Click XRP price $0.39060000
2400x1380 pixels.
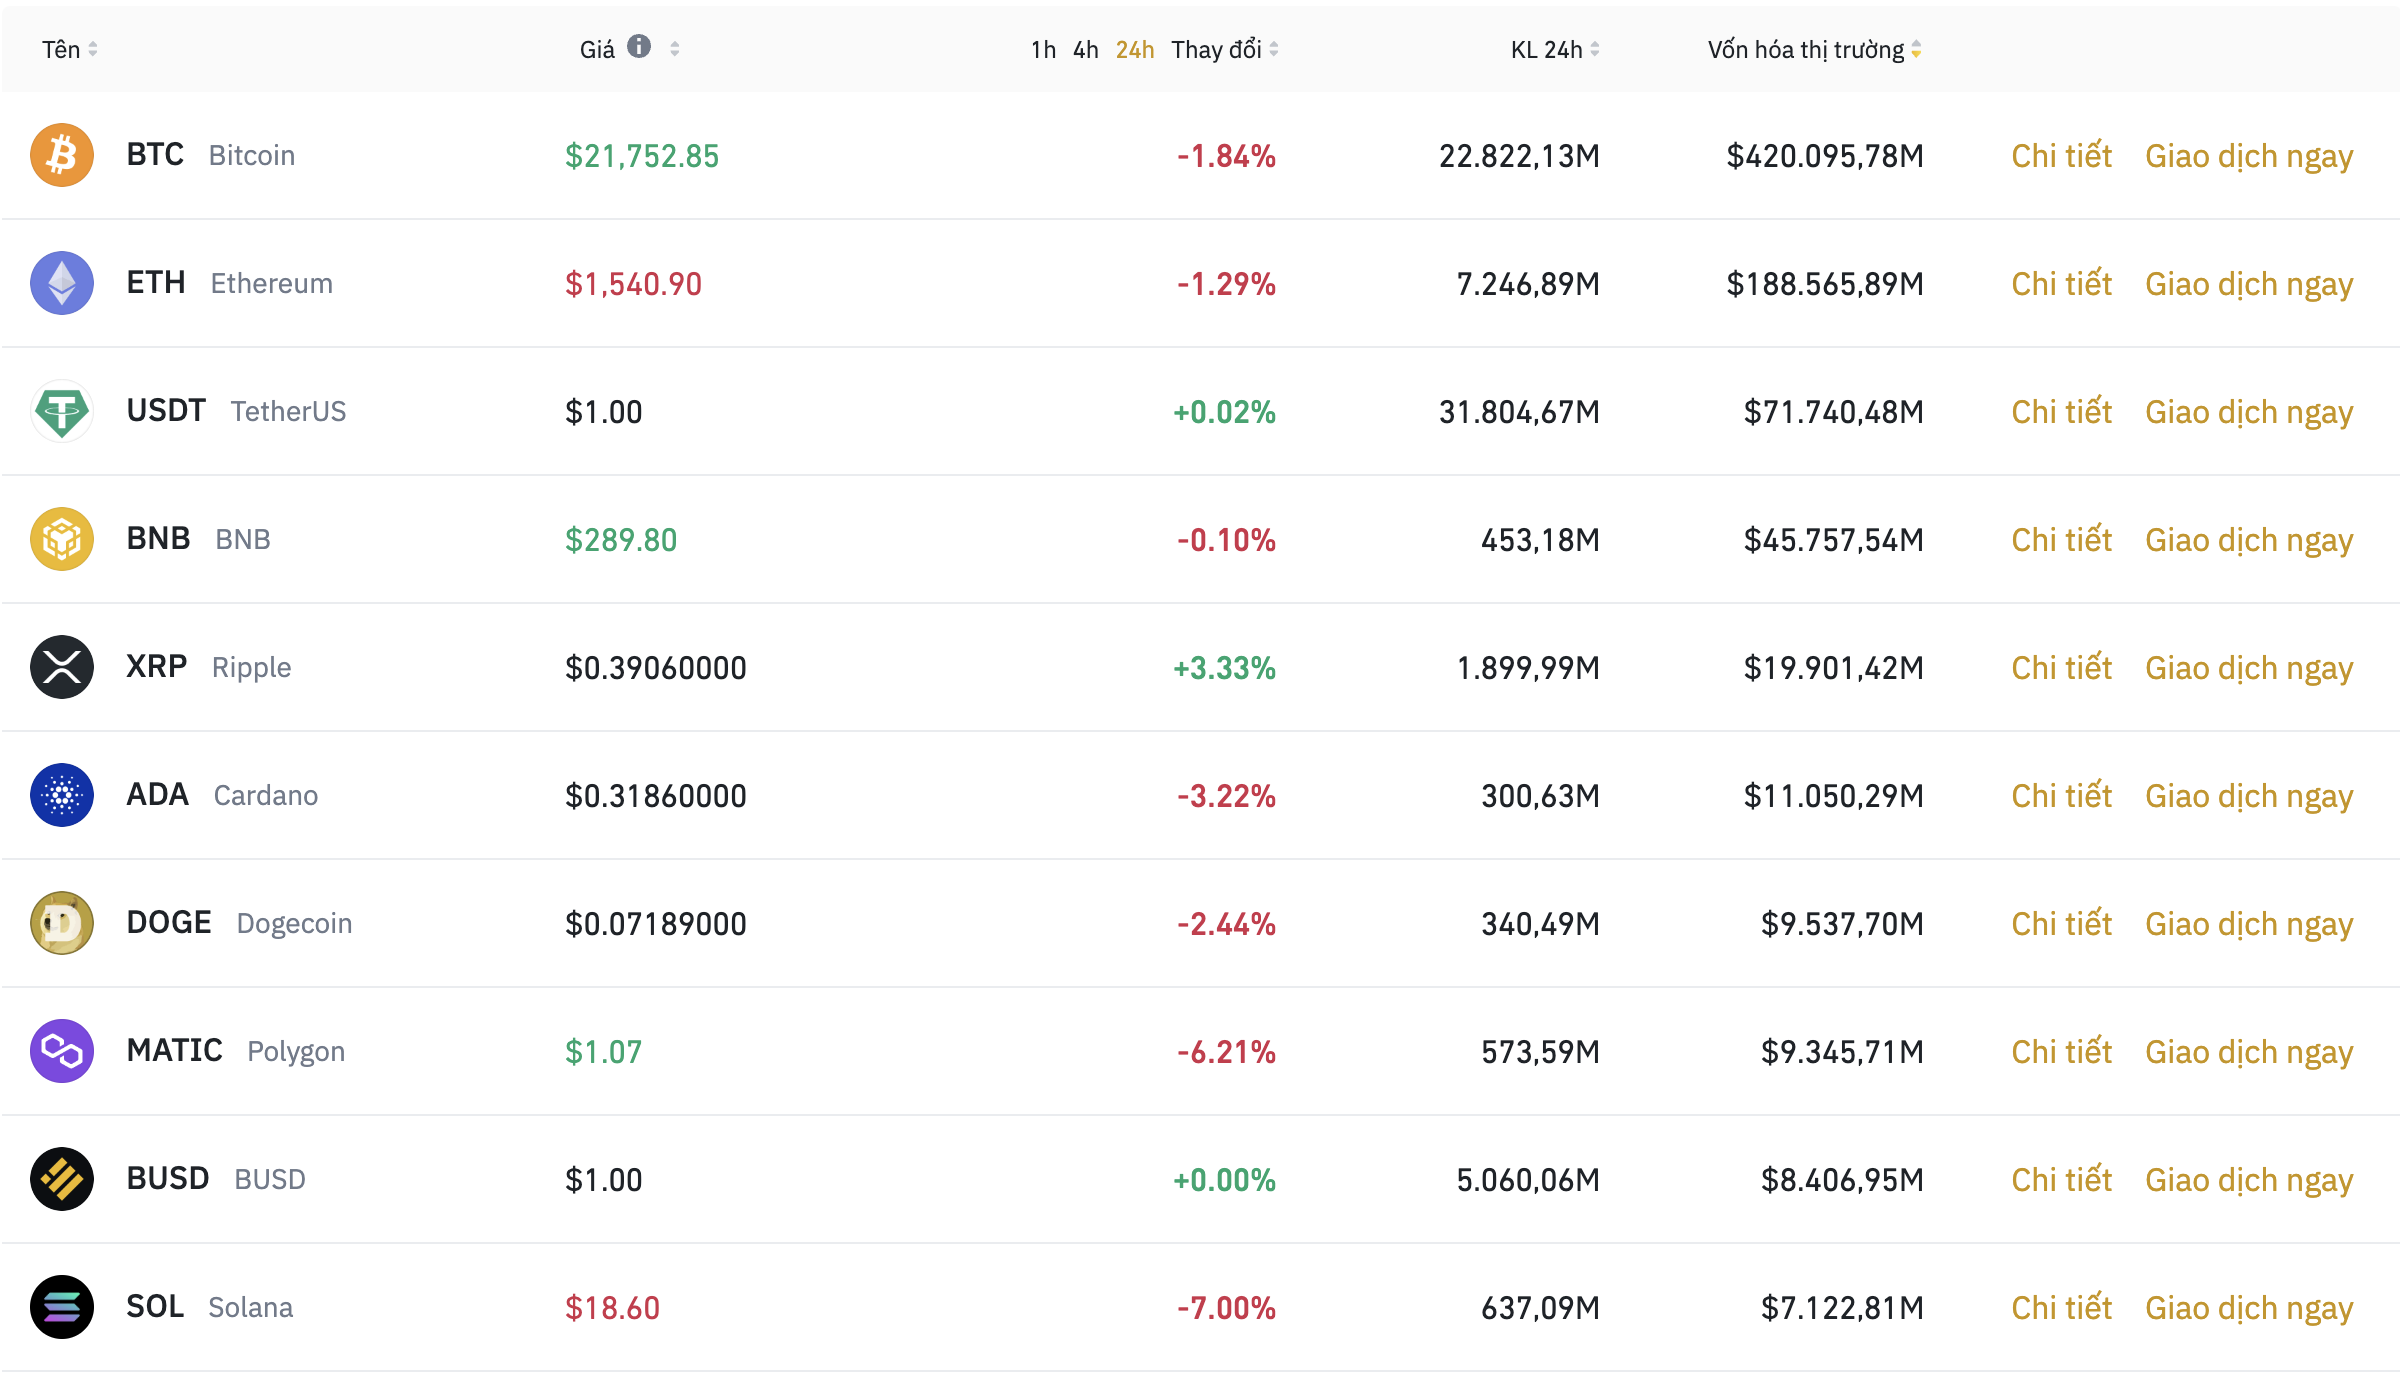[x=656, y=668]
